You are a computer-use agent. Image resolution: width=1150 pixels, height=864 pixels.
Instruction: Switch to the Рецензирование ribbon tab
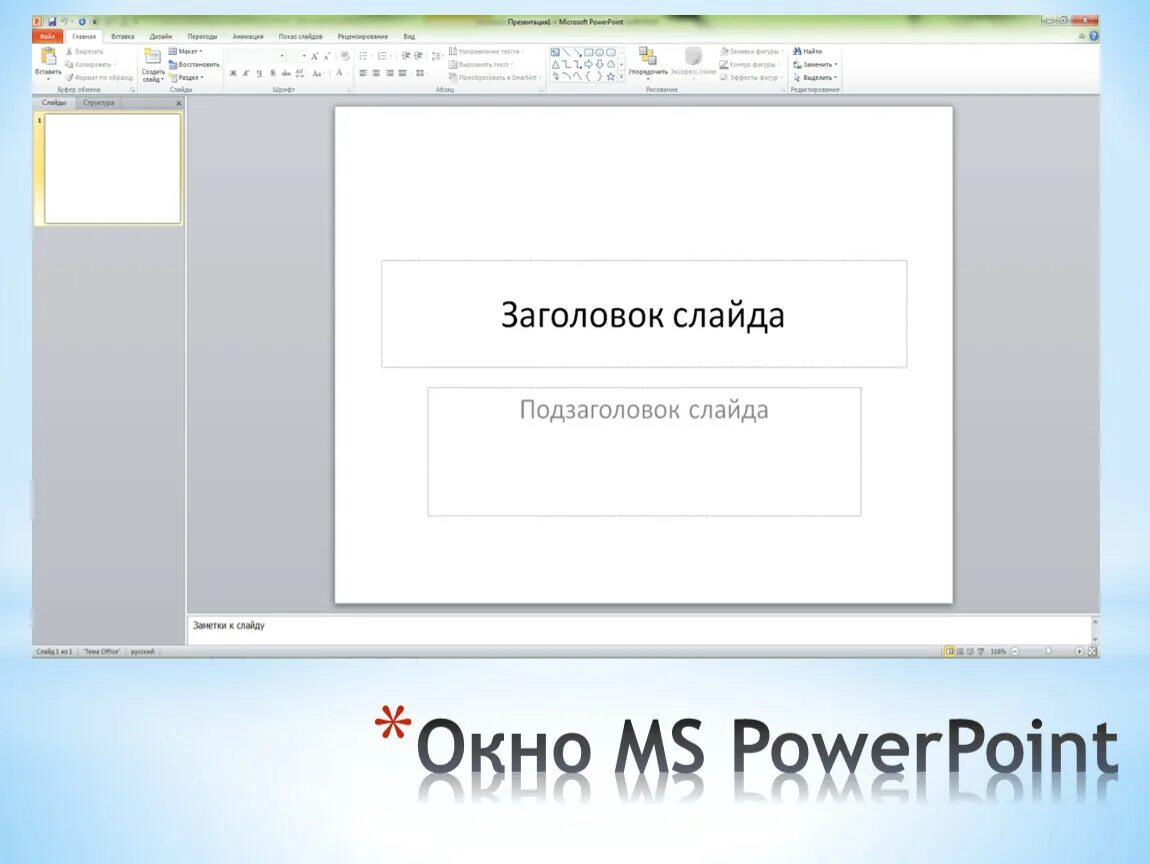click(x=362, y=36)
